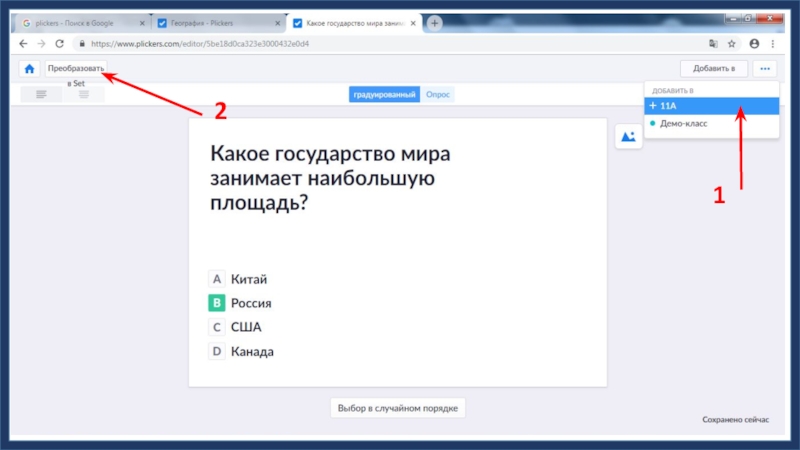Bookmark page with the star icon
Viewport: 800px width, 450px height.
coord(731,44)
